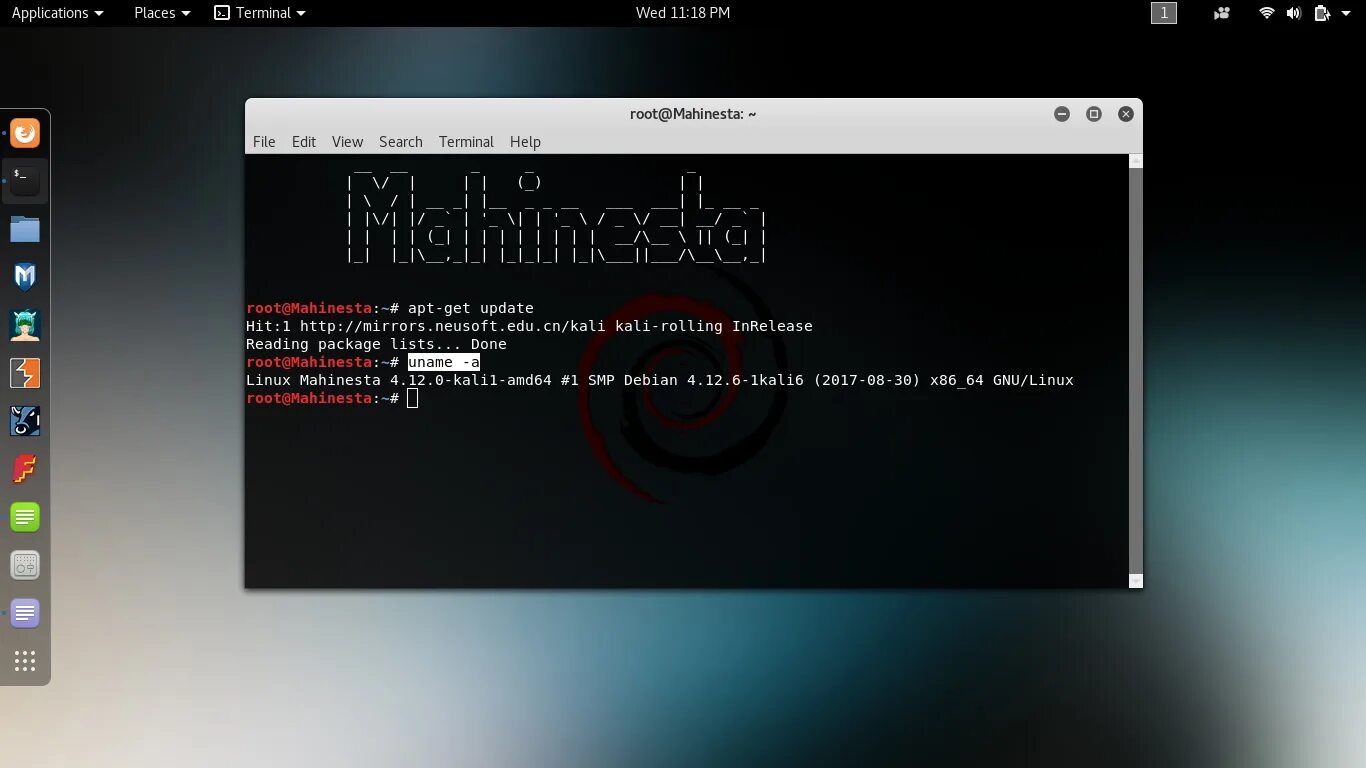
Task: Minimize the terminal window
Action: 1062,114
